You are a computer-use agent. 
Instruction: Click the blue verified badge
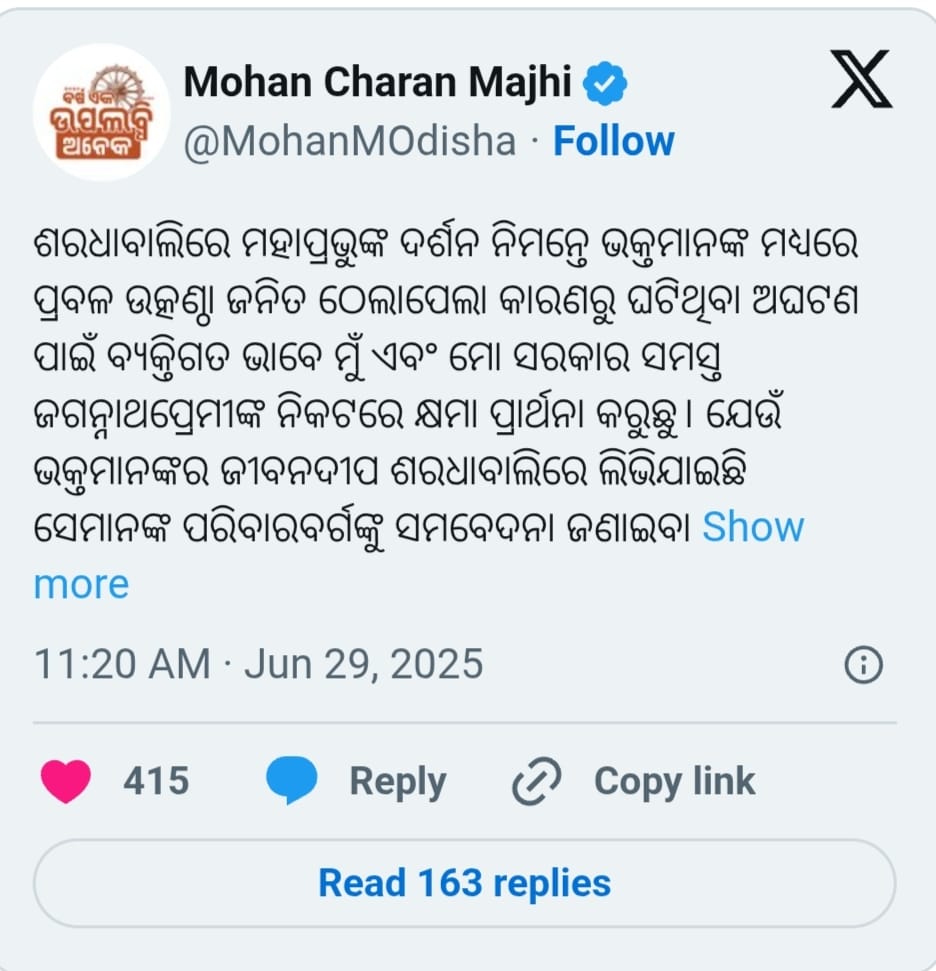605,84
